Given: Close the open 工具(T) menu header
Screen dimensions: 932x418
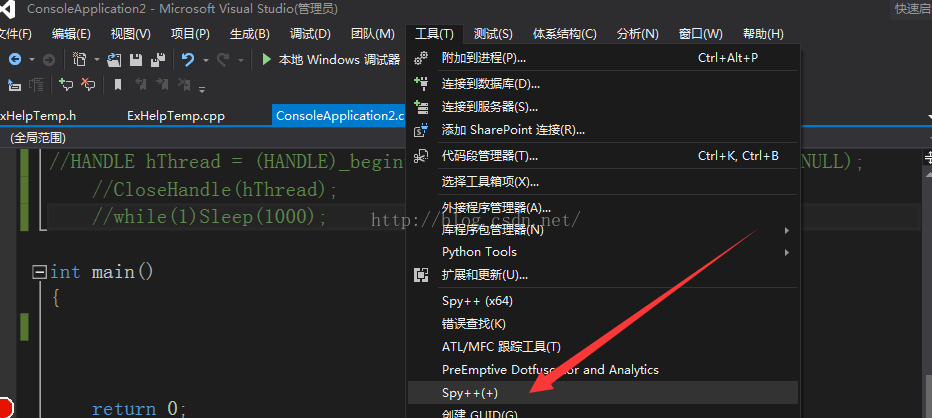Looking at the screenshot, I should tap(434, 34).
